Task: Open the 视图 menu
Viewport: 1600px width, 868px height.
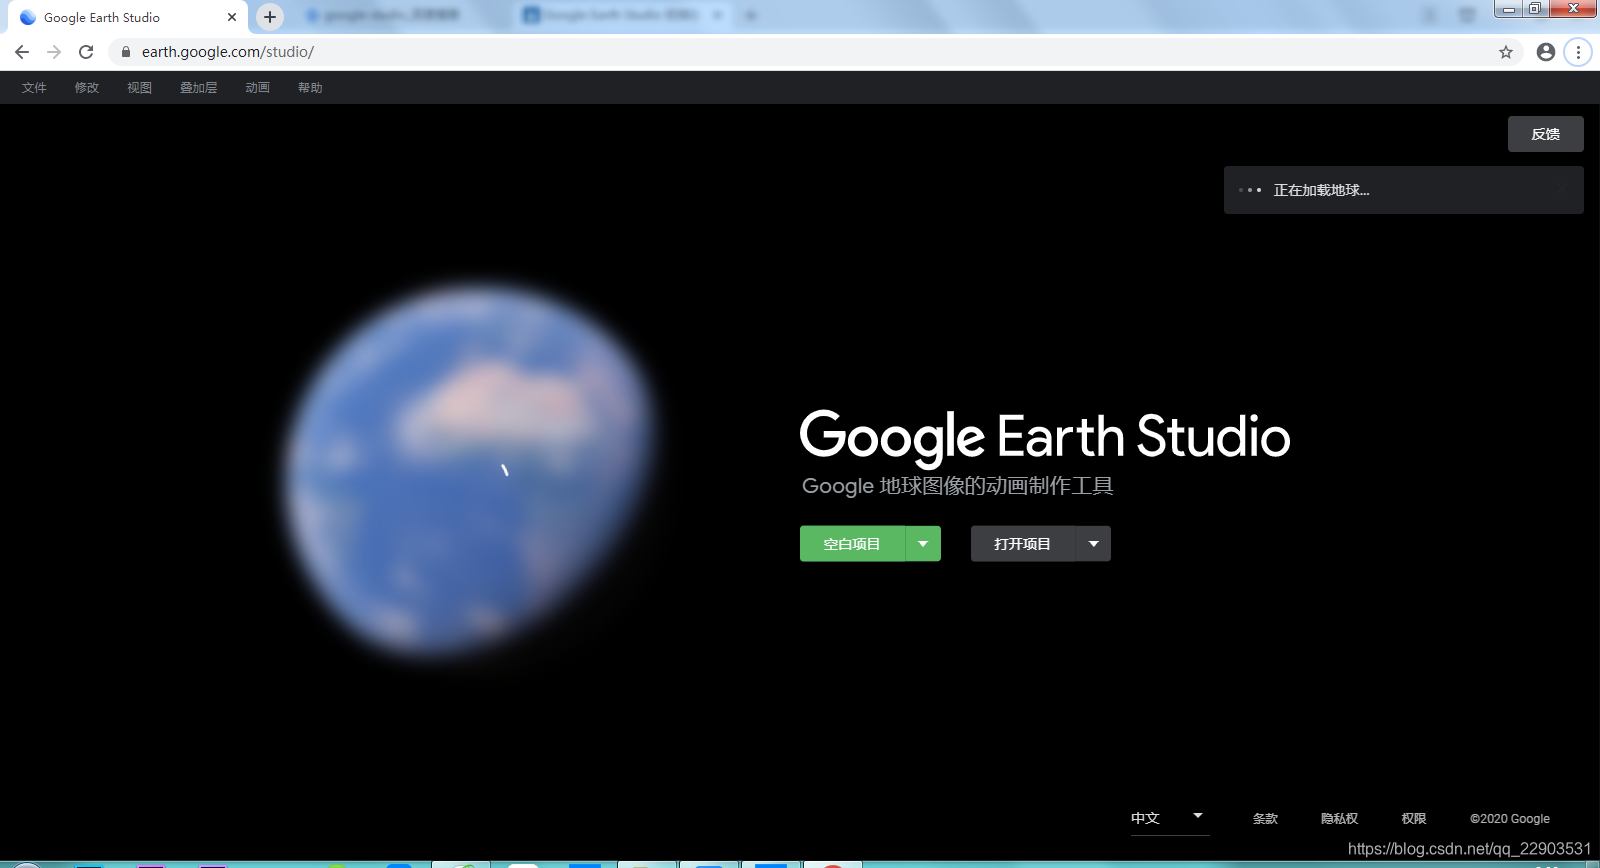Action: [x=140, y=88]
